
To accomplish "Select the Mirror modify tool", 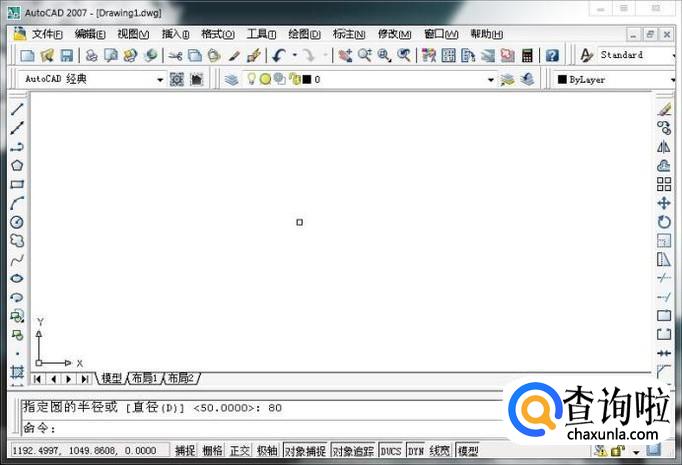I will click(664, 147).
